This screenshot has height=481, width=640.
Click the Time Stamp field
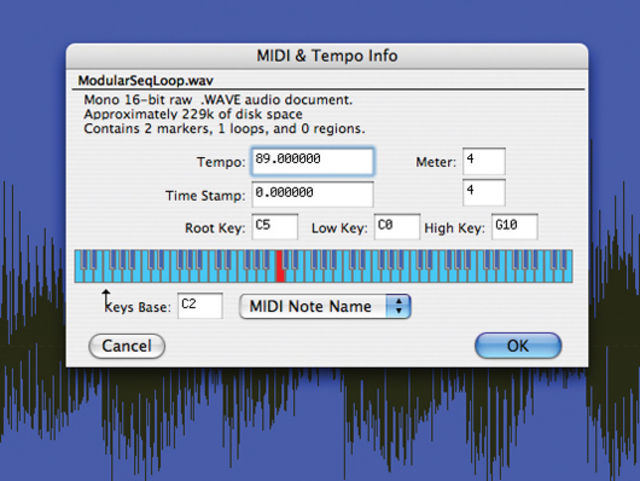pyautogui.click(x=312, y=194)
